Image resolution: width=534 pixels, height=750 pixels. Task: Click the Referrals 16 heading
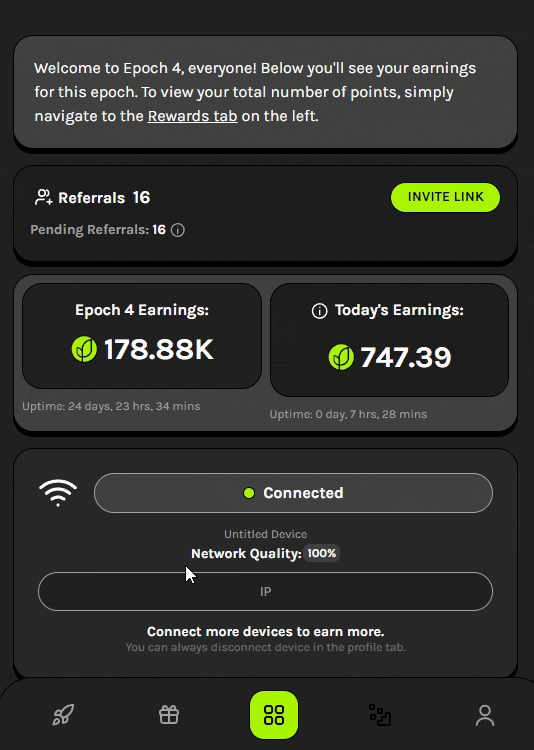click(104, 198)
